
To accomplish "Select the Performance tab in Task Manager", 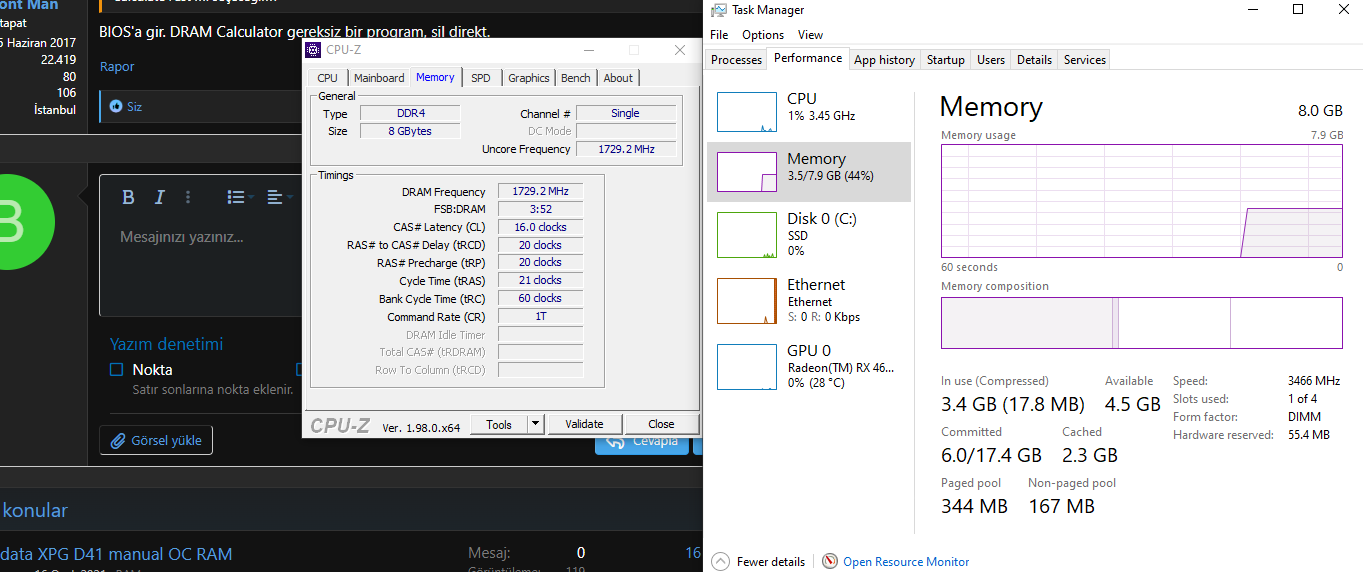I will point(808,58).
